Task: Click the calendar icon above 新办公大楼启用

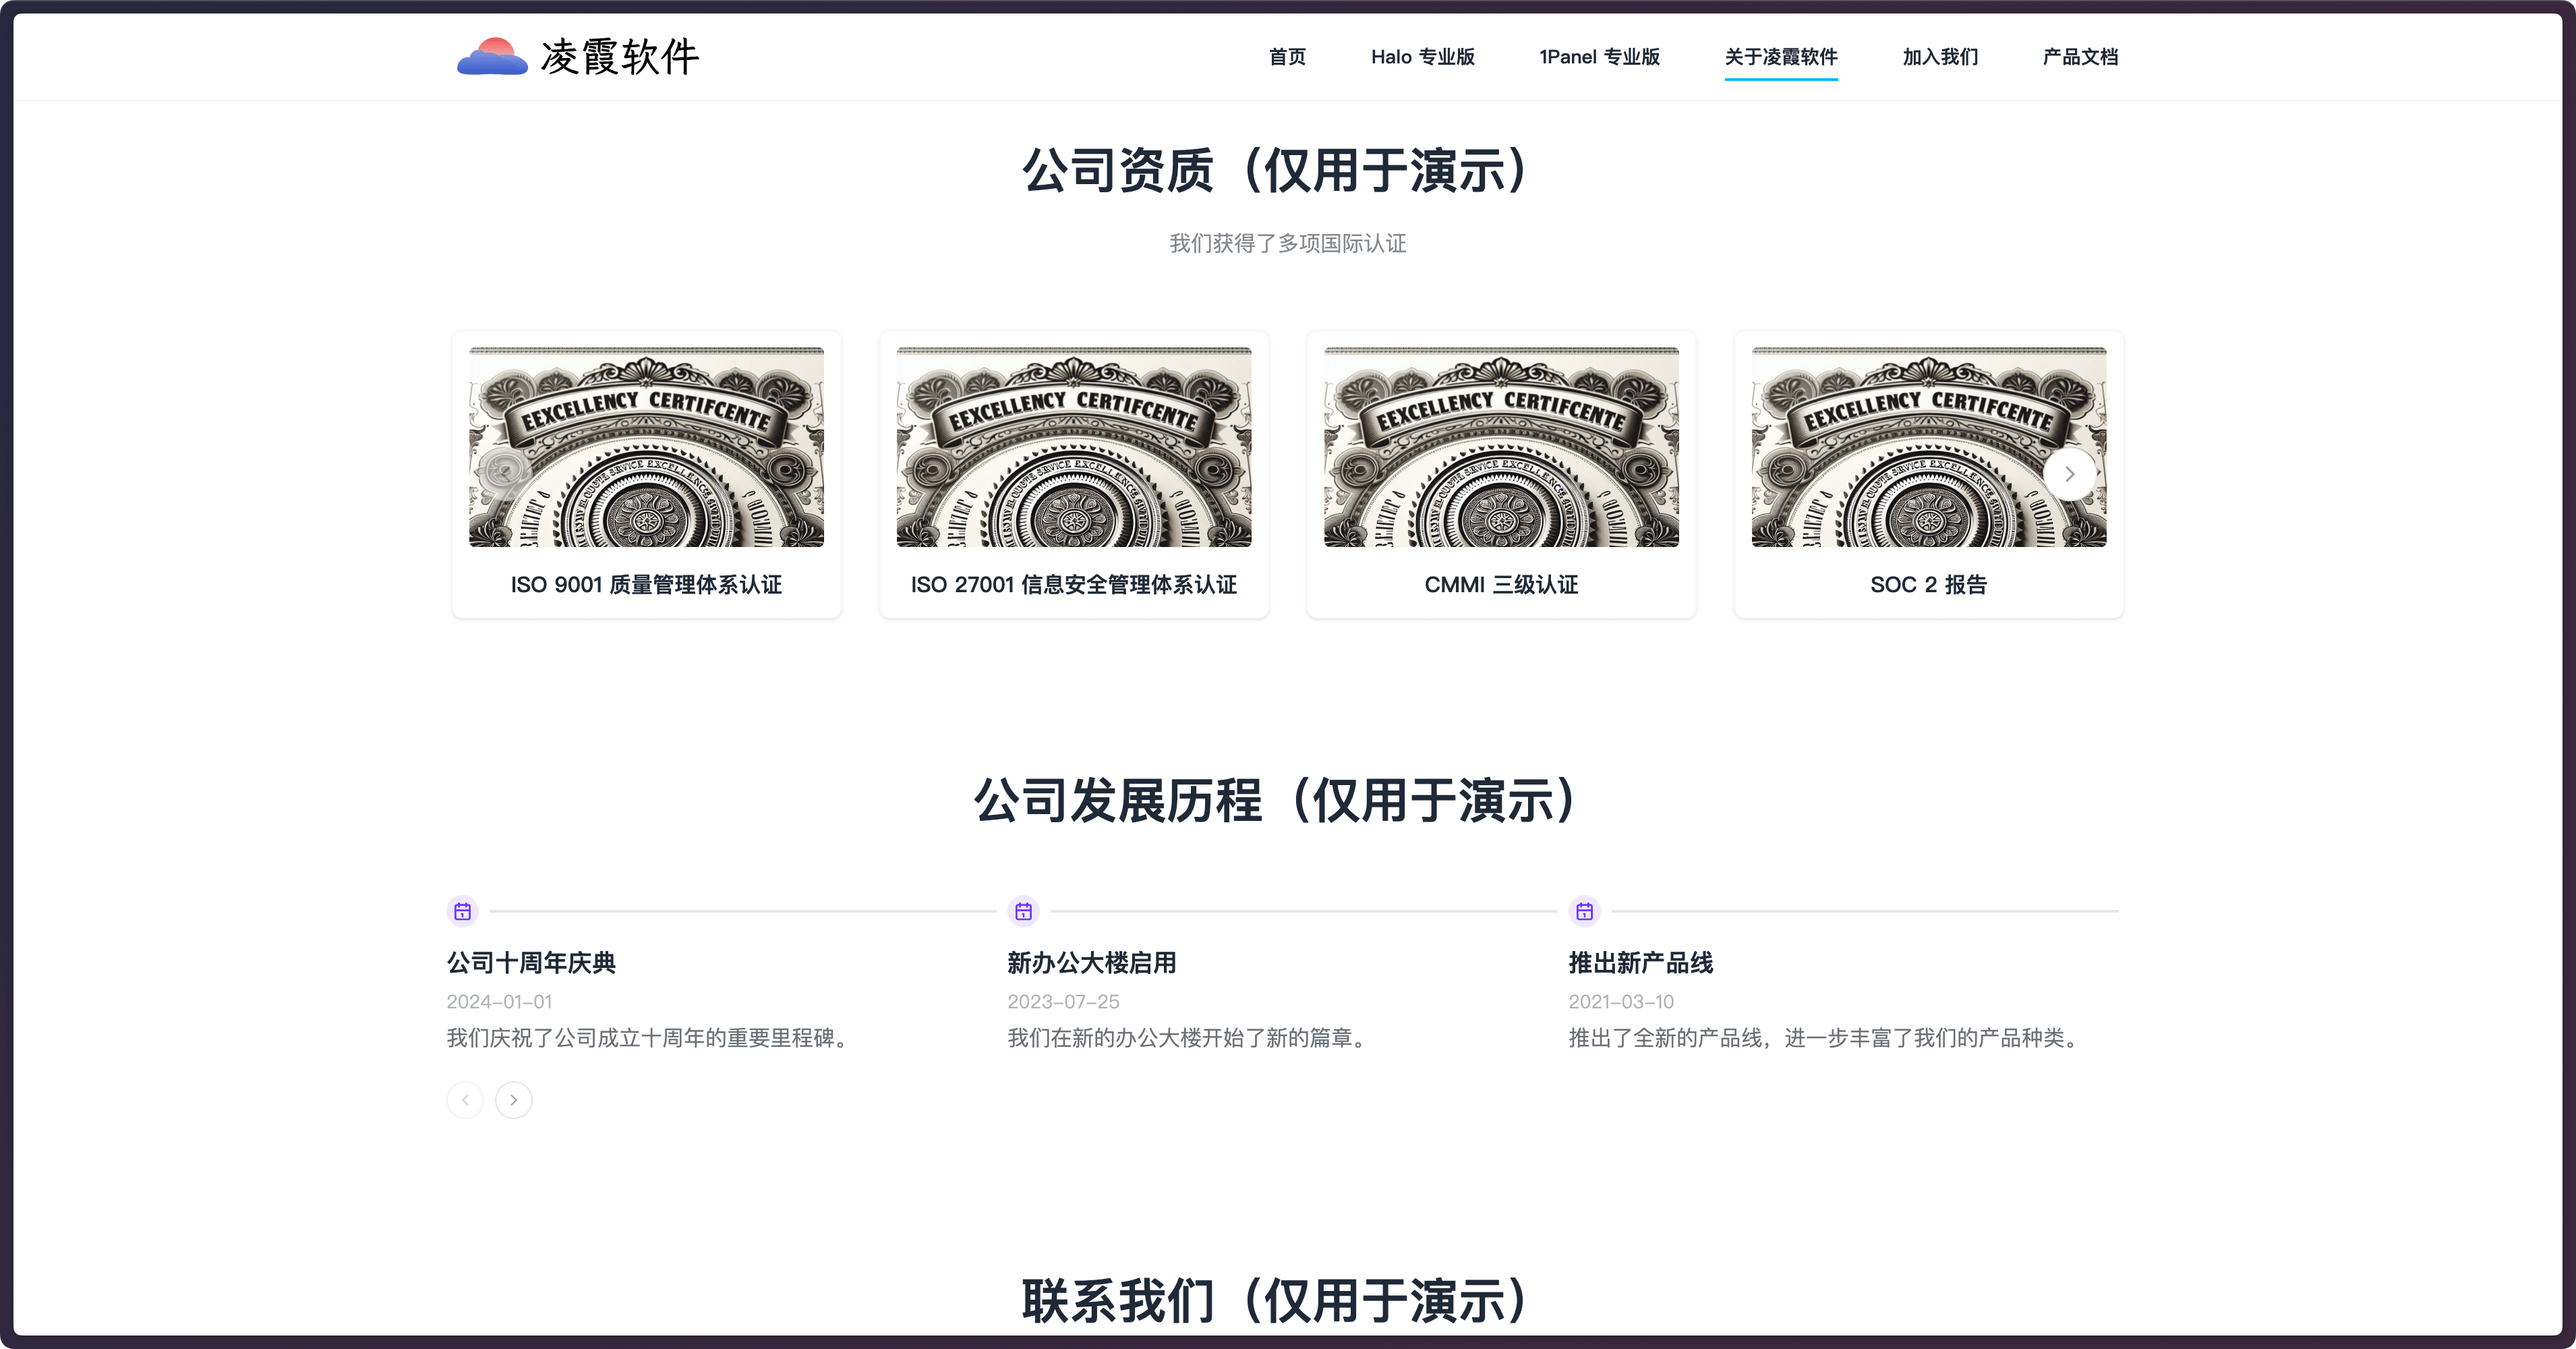Action: [1023, 911]
